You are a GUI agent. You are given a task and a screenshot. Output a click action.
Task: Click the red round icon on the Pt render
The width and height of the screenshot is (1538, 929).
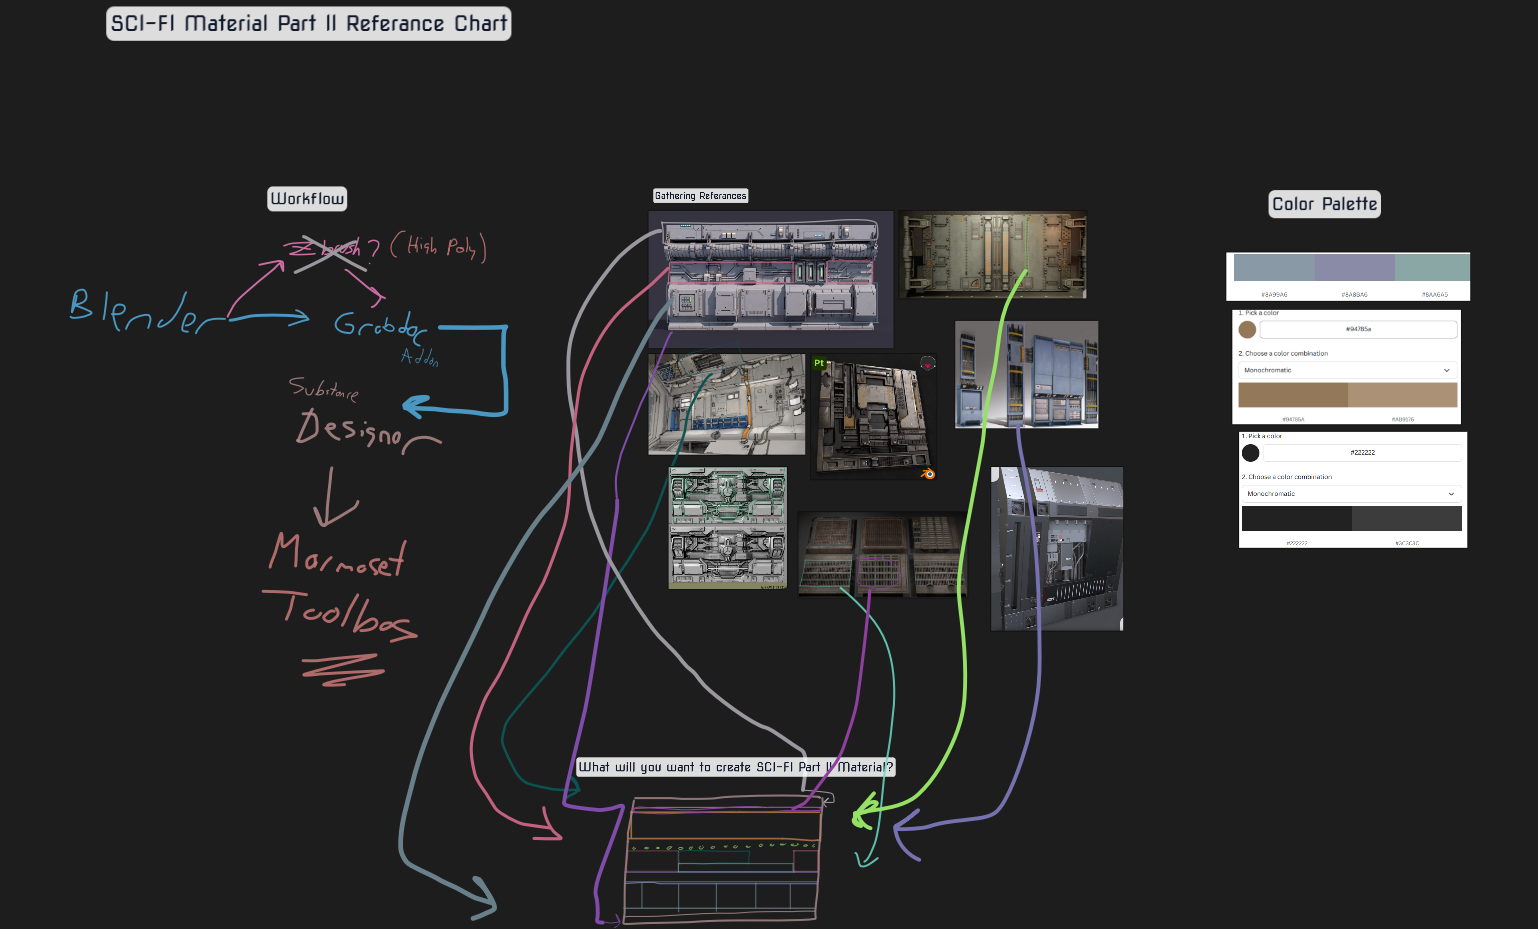928,363
